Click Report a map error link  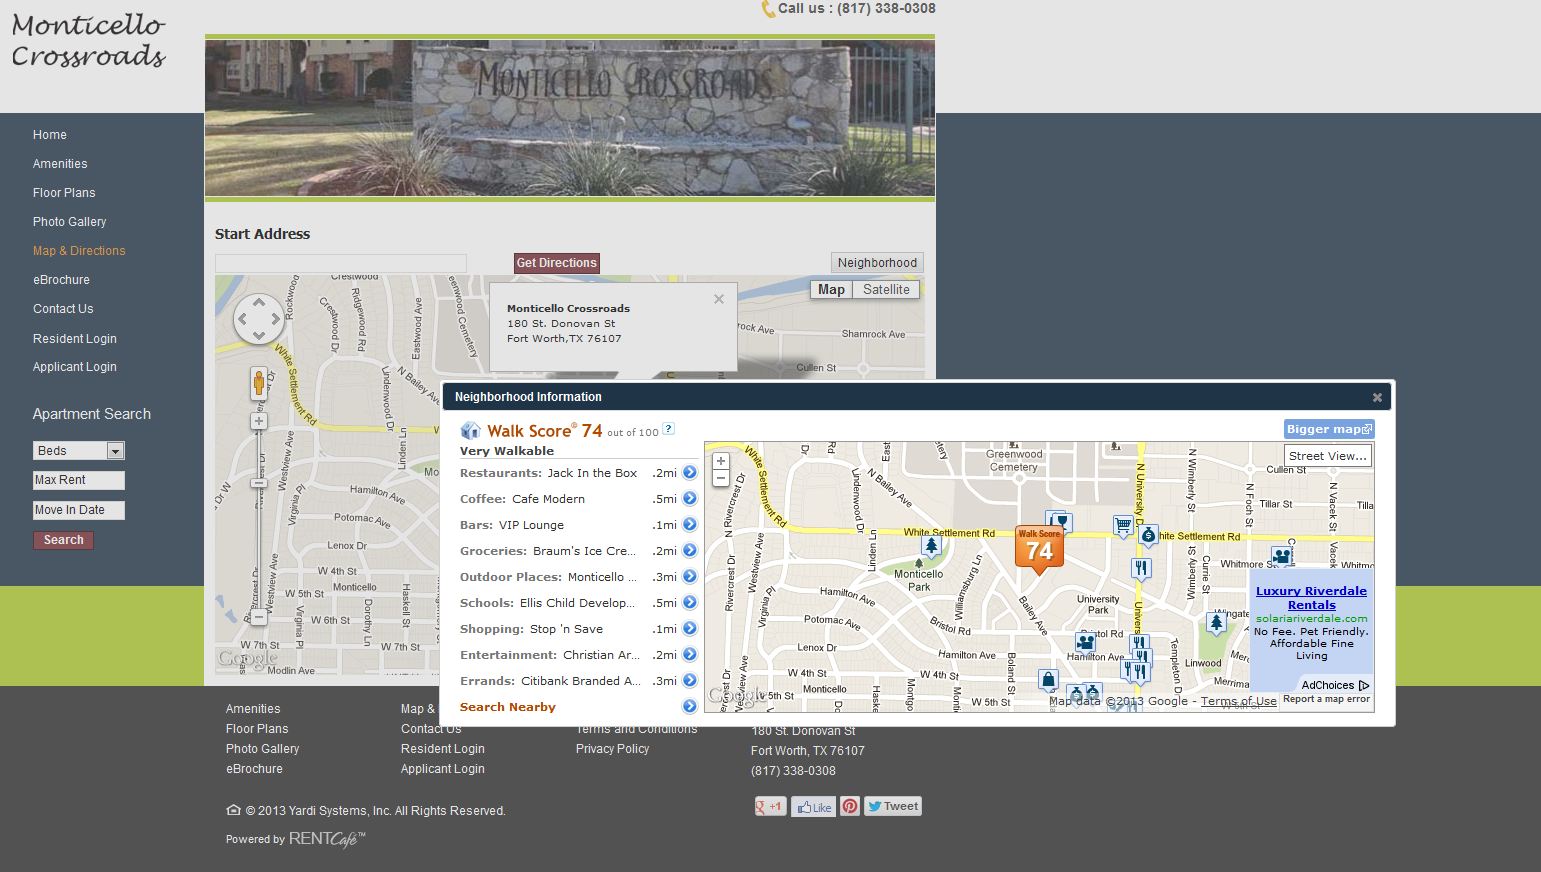click(1326, 699)
